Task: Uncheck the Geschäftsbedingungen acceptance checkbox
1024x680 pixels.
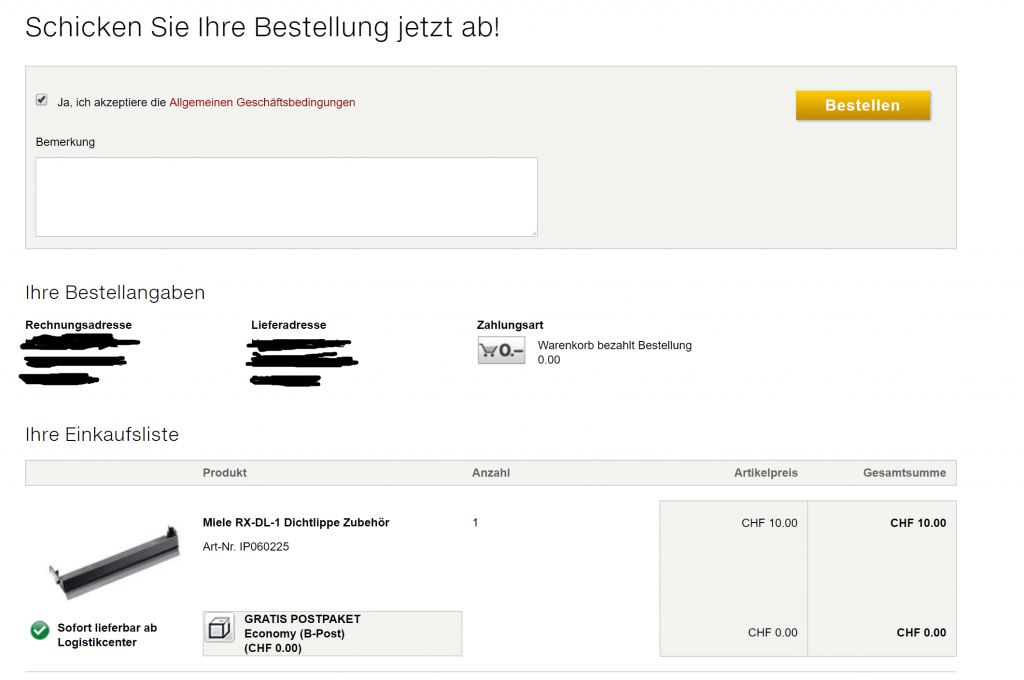Action: [x=41, y=99]
